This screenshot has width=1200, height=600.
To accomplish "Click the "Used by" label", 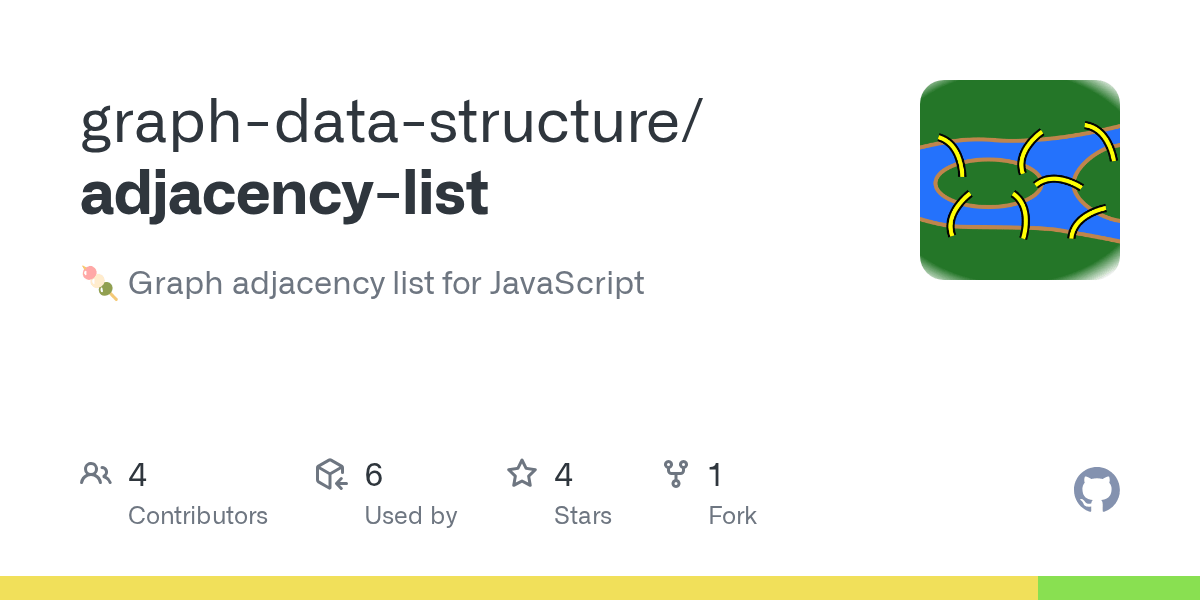I will 411,516.
